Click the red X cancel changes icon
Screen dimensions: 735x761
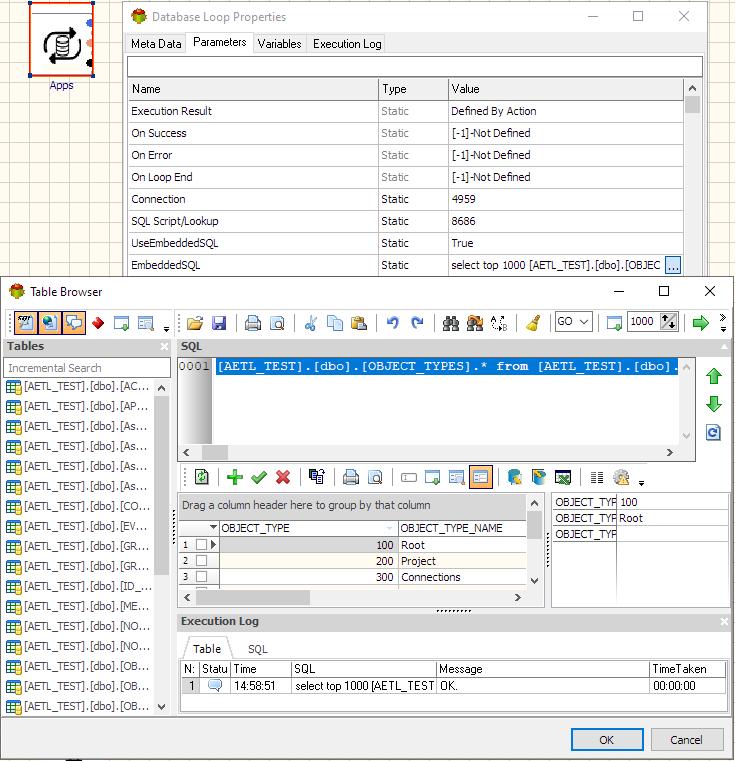click(283, 478)
